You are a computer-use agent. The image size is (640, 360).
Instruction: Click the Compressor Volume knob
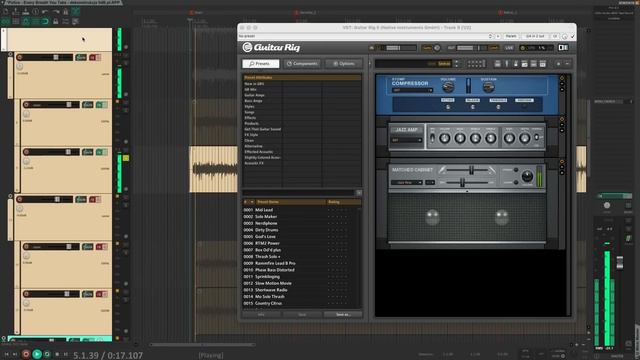(448, 87)
